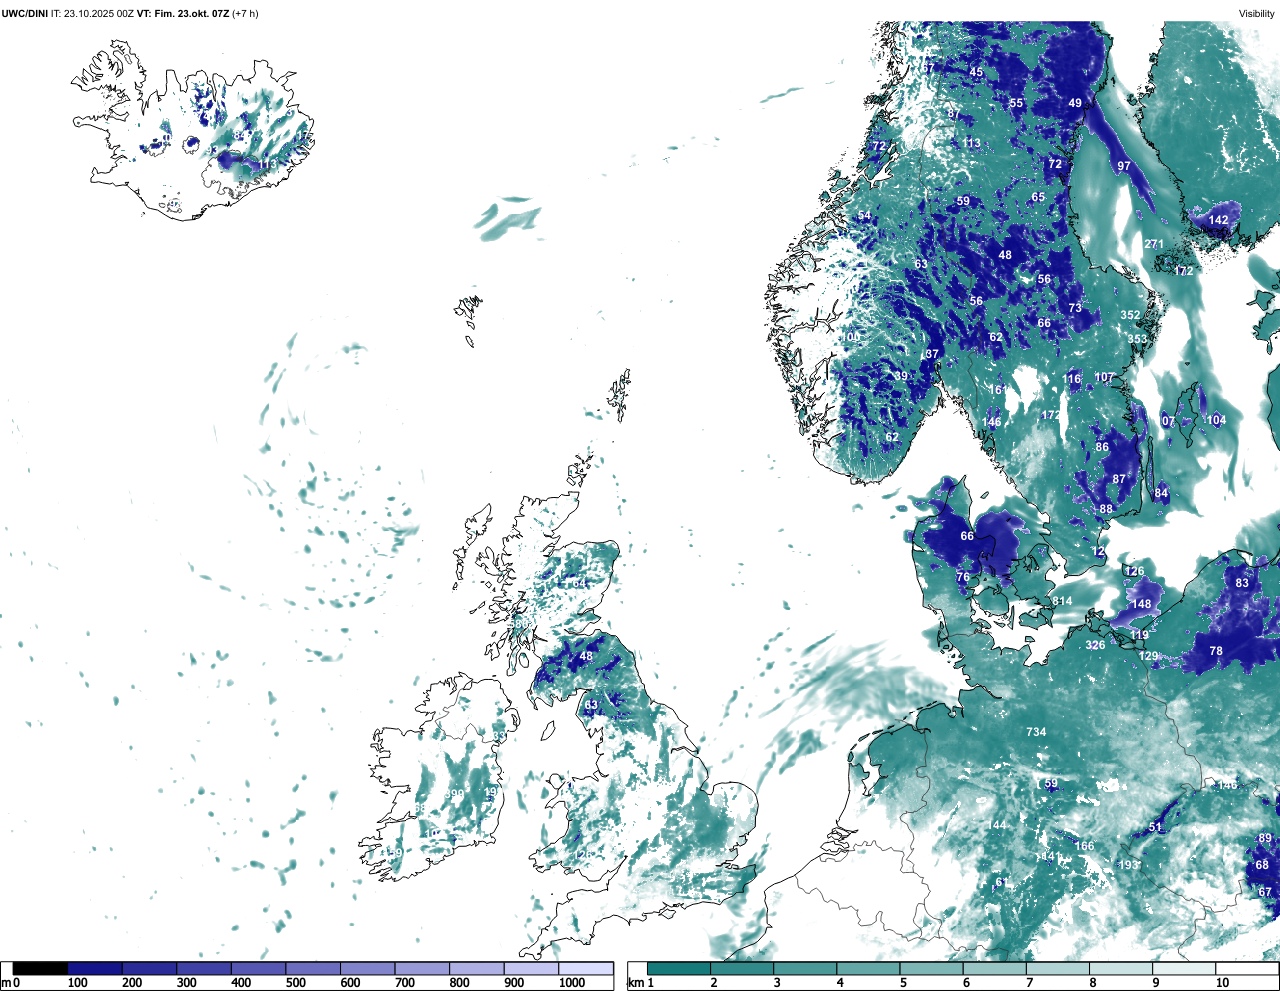This screenshot has width=1280, height=991.
Task: Click the 89 visibility value
Action: [x=1265, y=839]
